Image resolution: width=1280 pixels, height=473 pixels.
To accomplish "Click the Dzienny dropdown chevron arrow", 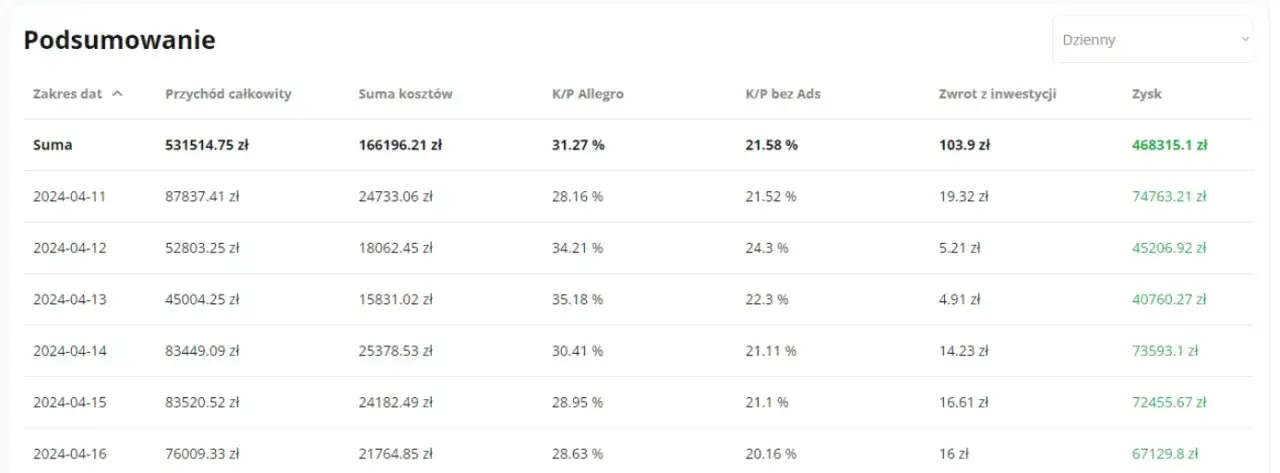I will 1244,40.
